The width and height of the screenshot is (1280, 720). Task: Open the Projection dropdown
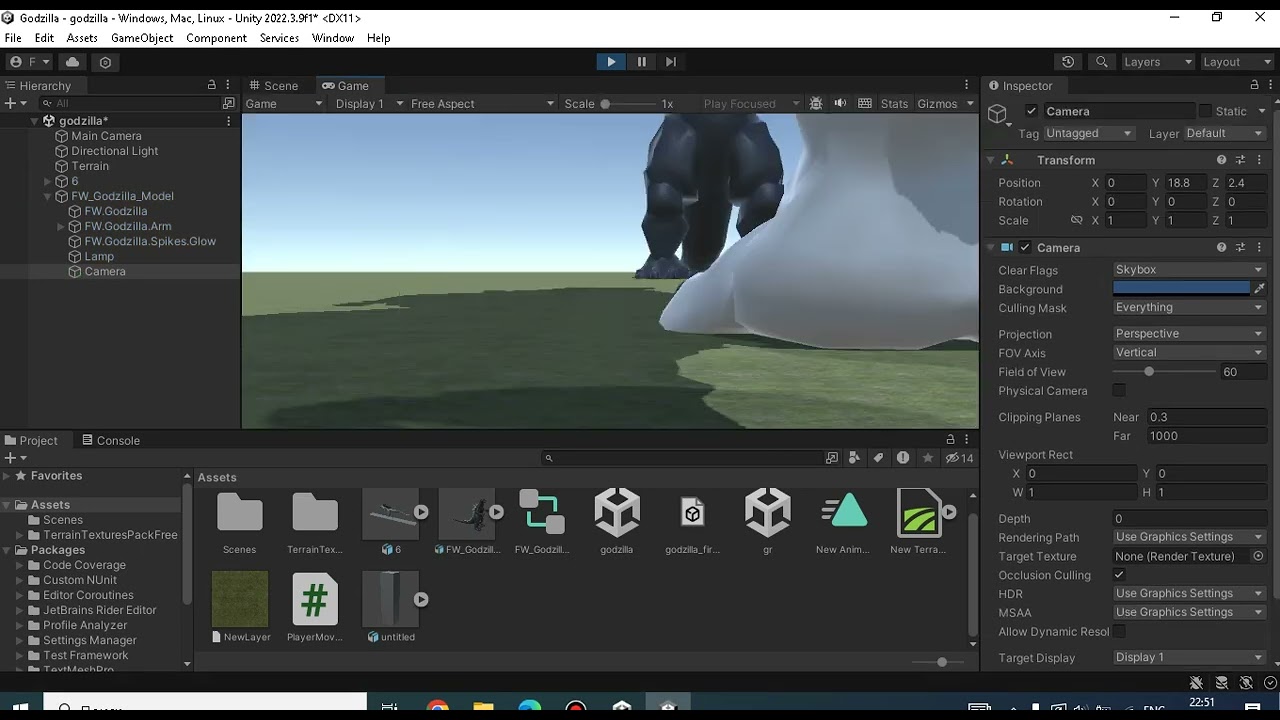coord(1189,334)
